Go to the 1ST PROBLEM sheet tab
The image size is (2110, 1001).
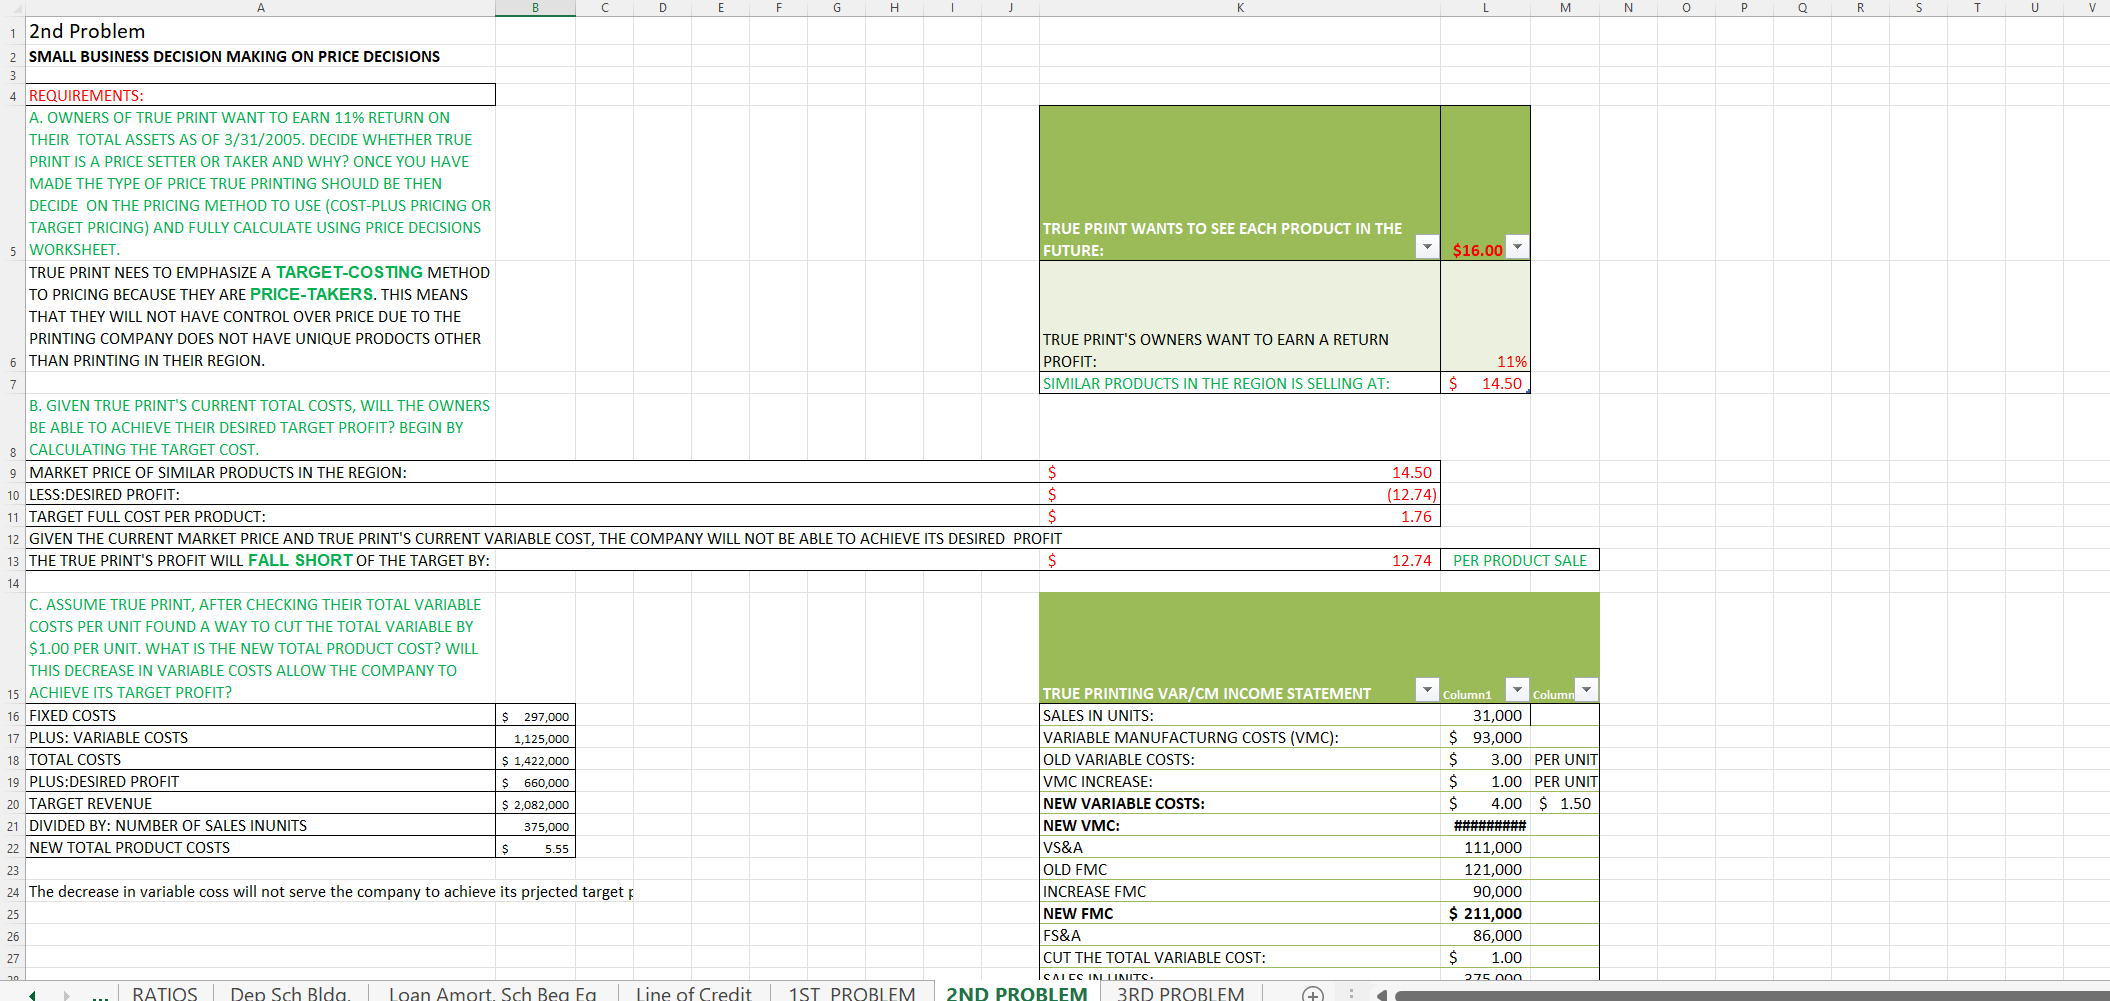click(x=852, y=993)
